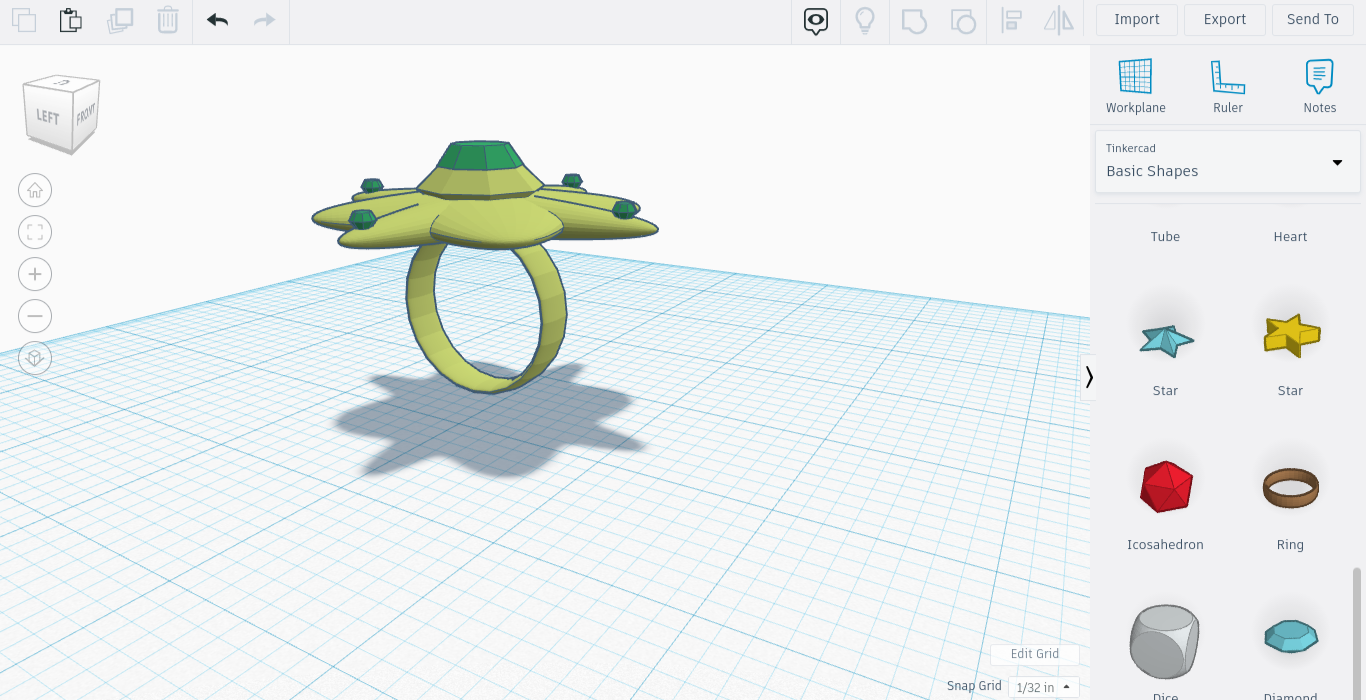The width and height of the screenshot is (1366, 700).
Task: Open the Export dialog
Action: click(x=1225, y=20)
